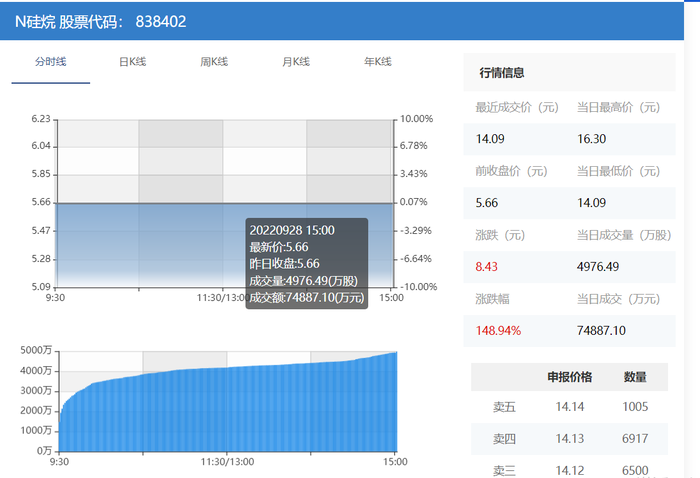Viewport: 700px width, 478px height.
Task: Click the 前收盘价（元） label
Action: tap(511, 171)
